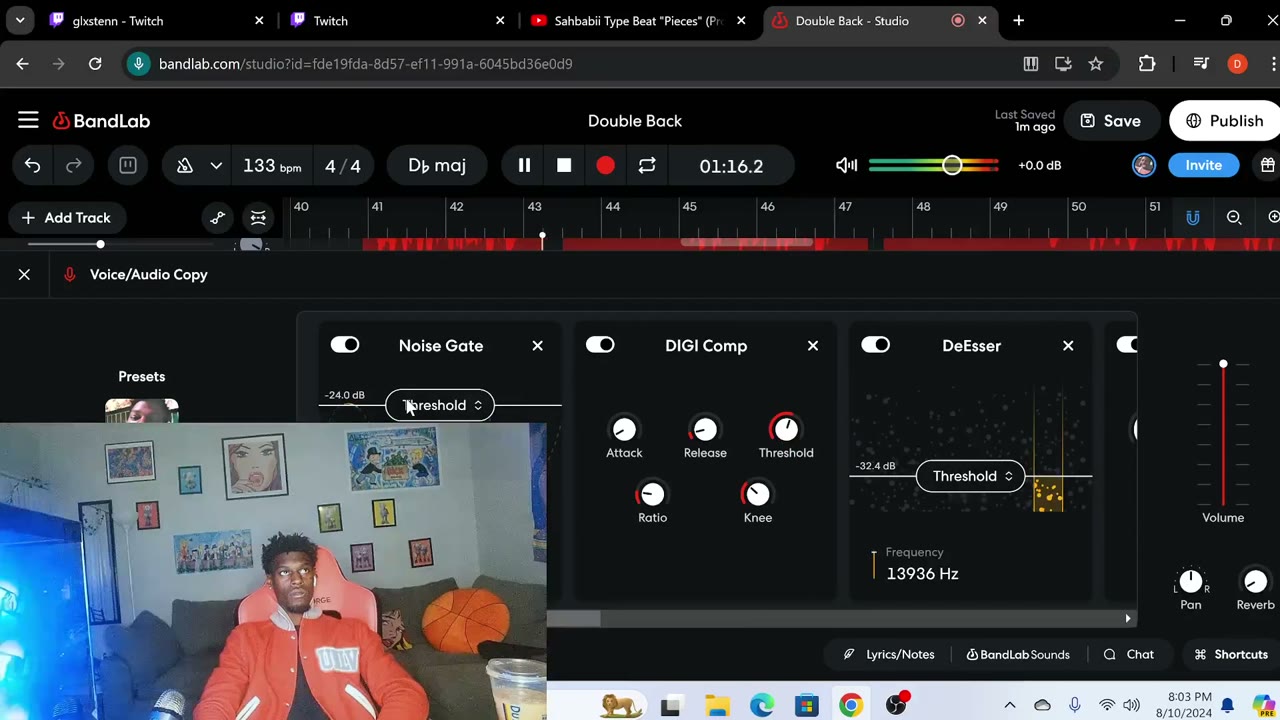1280x720 pixels.
Task: Click the metronome icon
Action: pos(185,166)
